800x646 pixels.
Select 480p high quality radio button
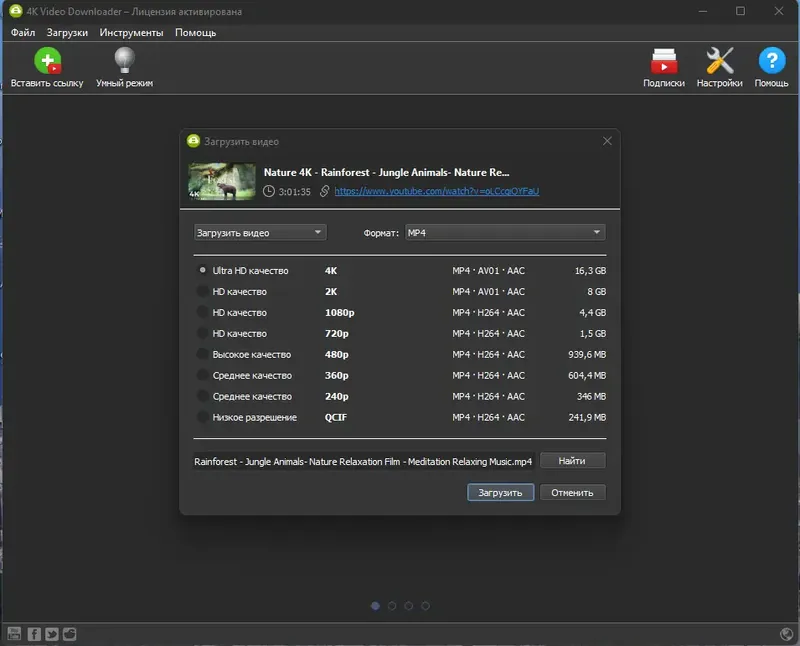click(x=203, y=354)
